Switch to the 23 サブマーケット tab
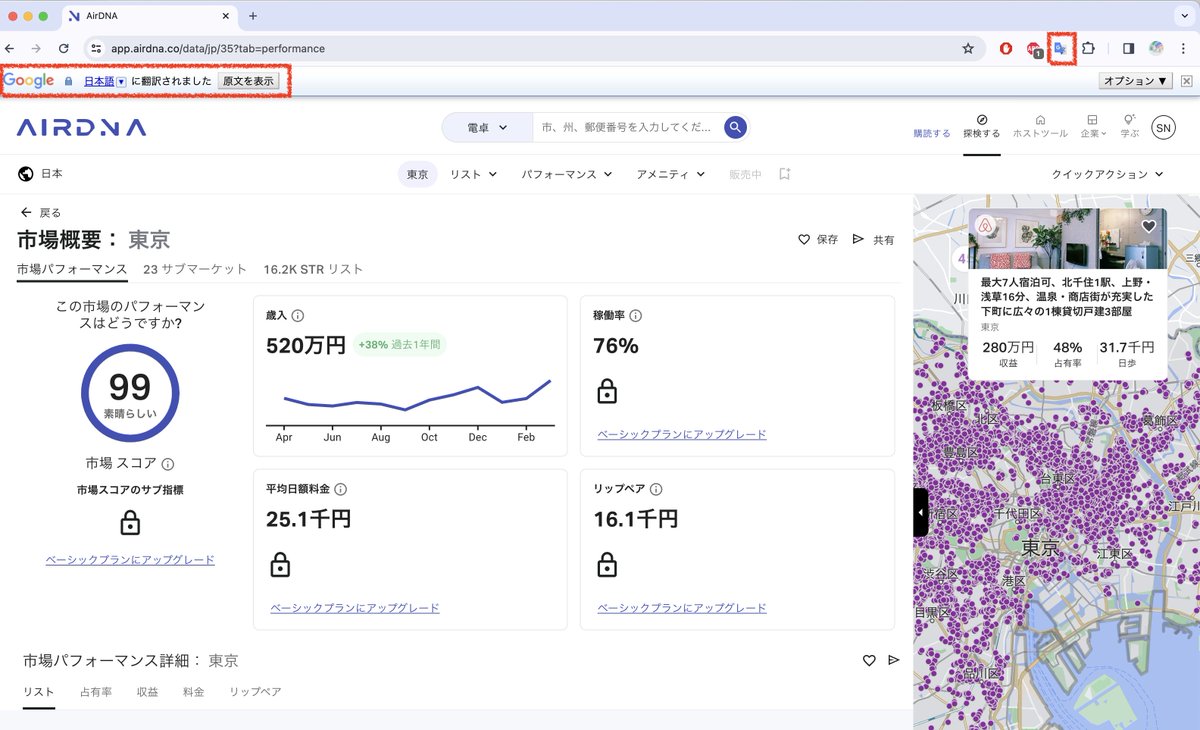 point(195,269)
